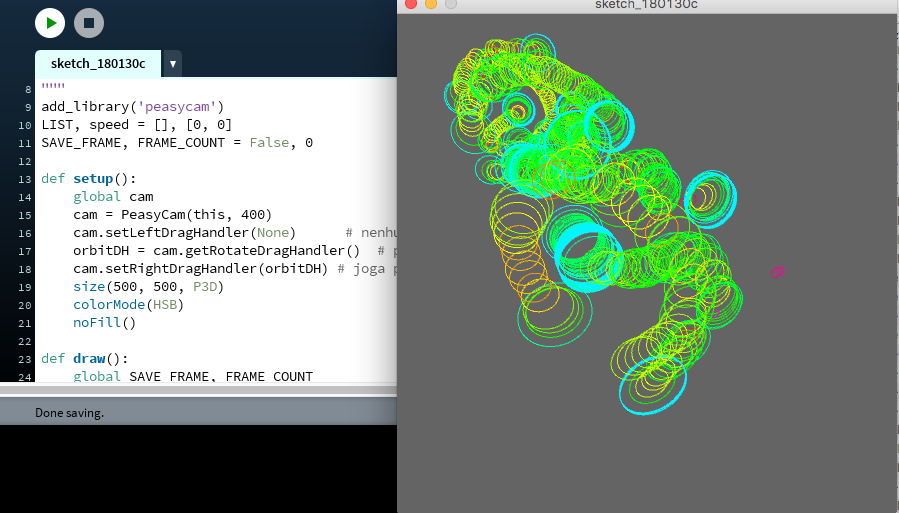899x513 pixels.
Task: Click the add_library('peasycam') line
Action: [x=132, y=107]
